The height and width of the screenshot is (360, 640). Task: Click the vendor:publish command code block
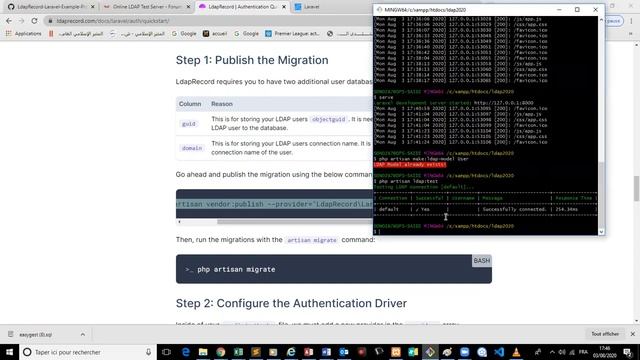click(x=274, y=204)
